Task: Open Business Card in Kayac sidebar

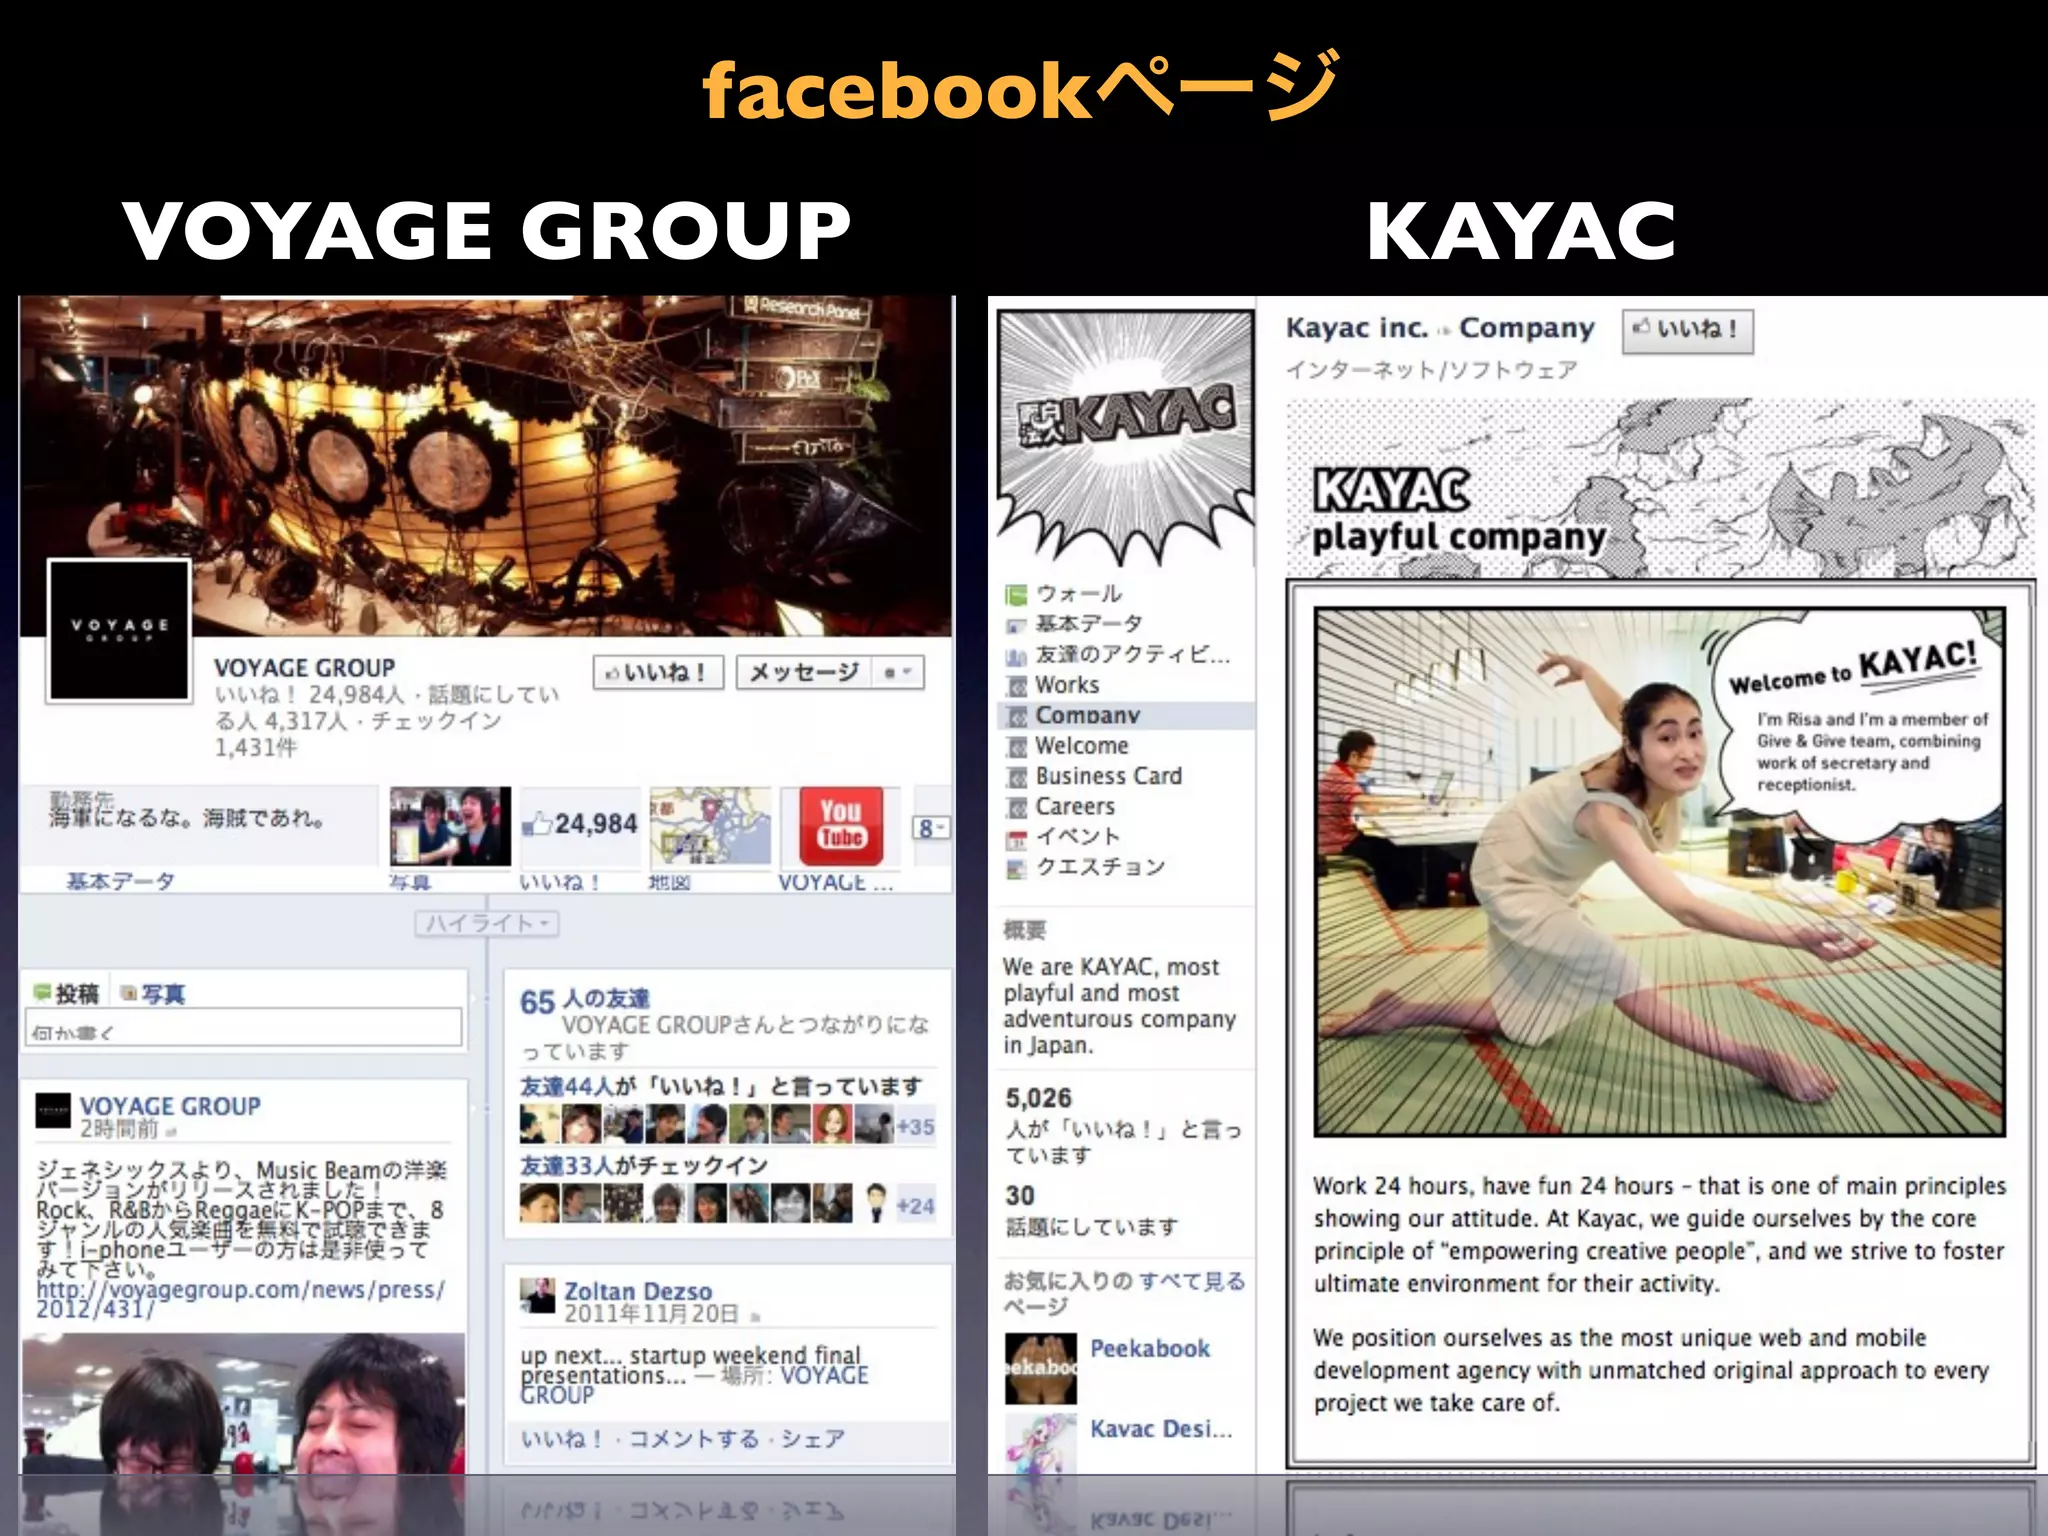Action: point(1109,775)
